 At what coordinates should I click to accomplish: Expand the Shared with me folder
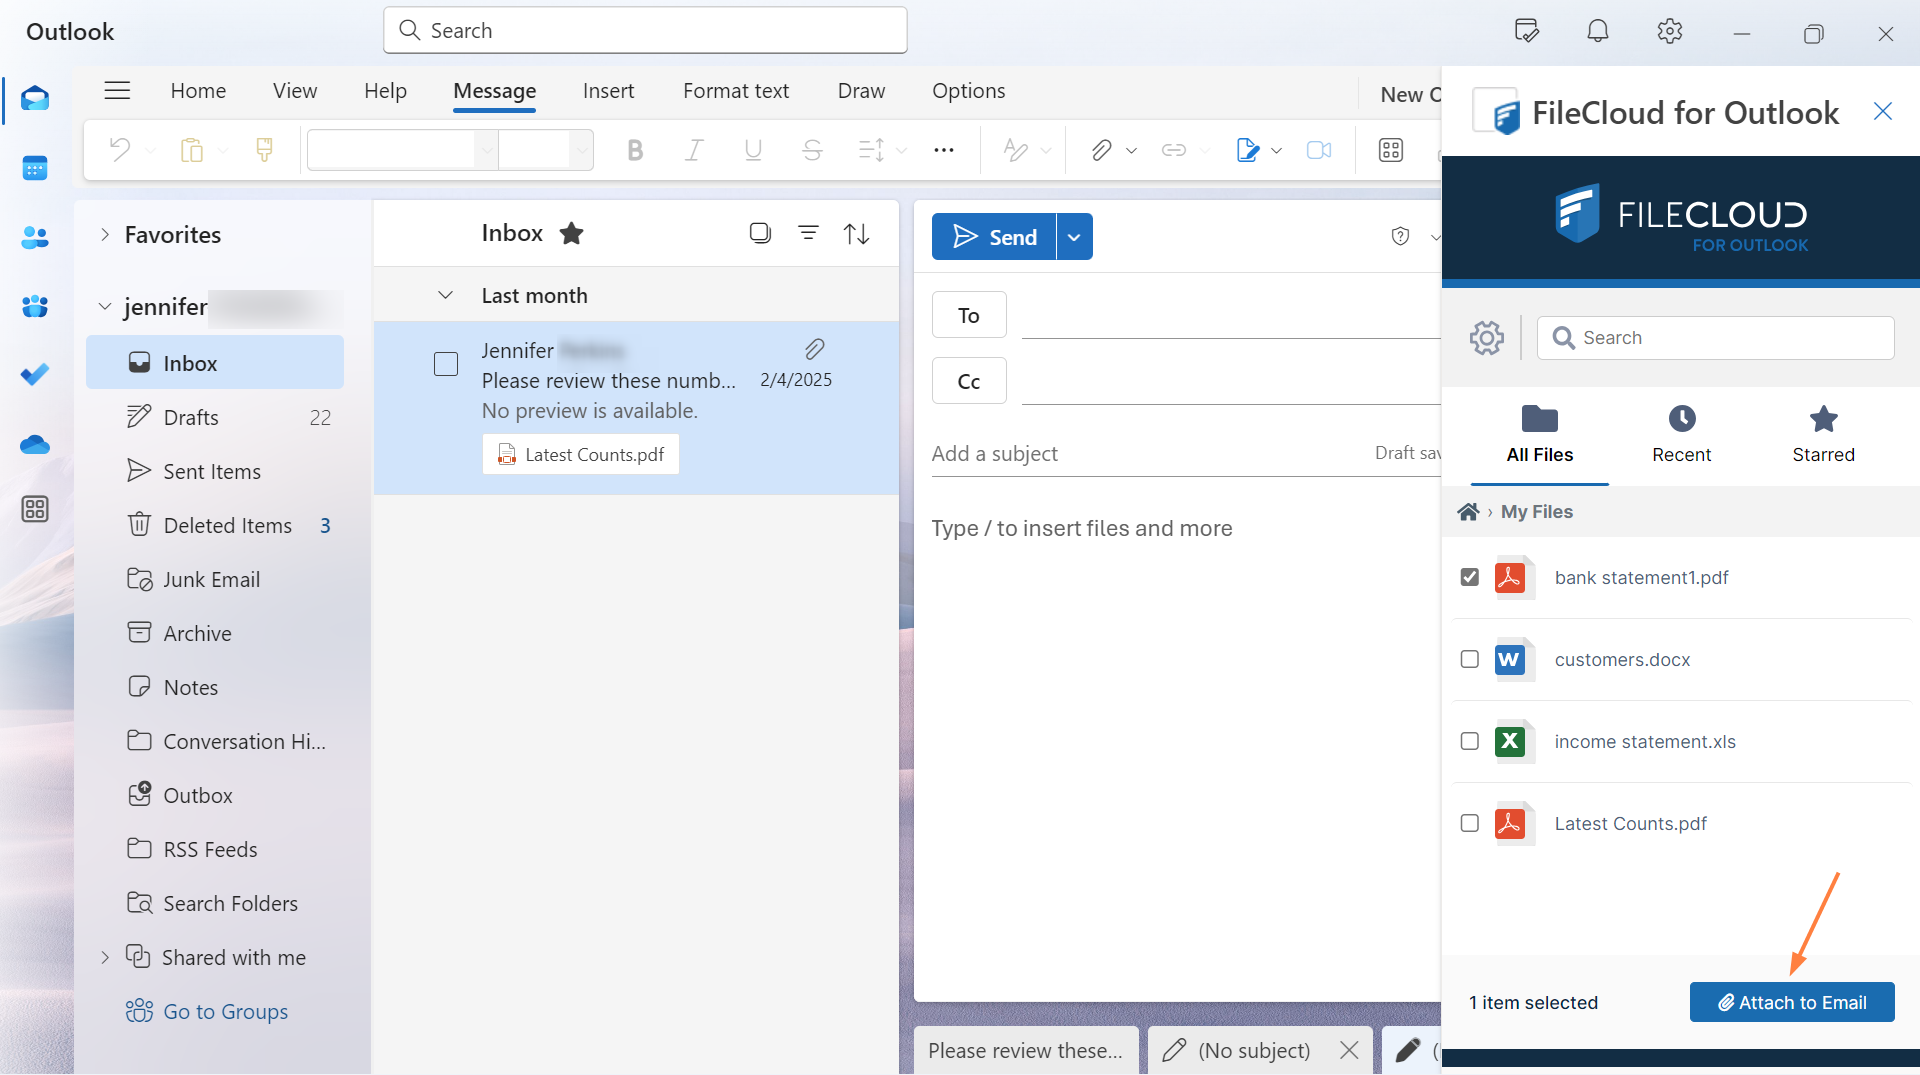point(105,957)
